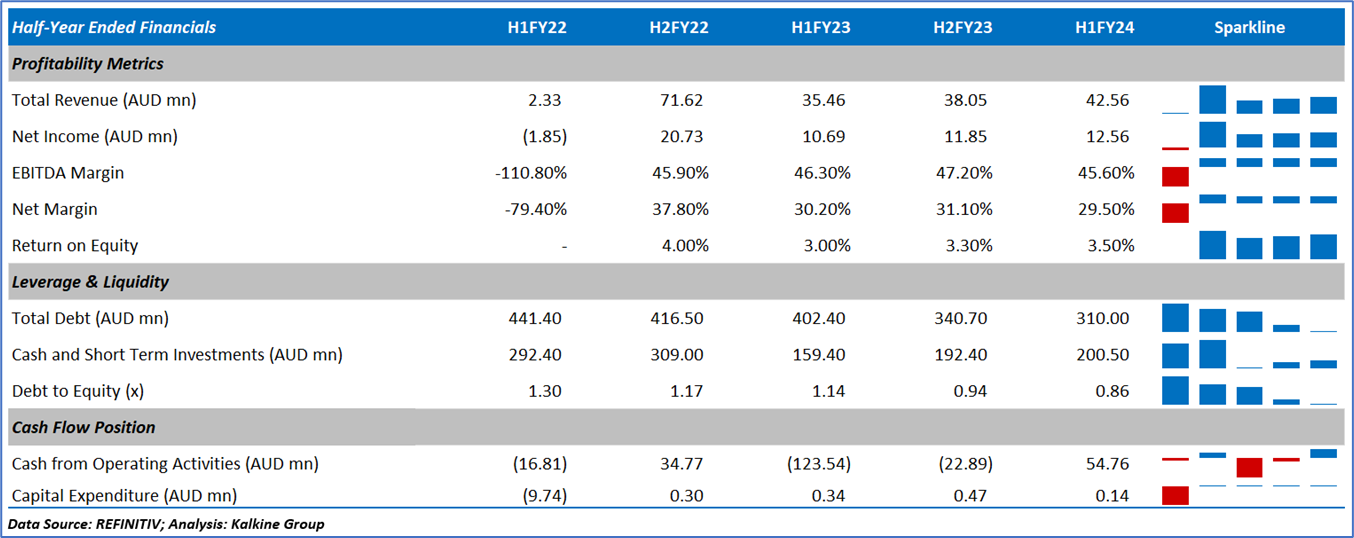Click the Debt to Equity sparkline
This screenshot has height=538, width=1354.
coord(1249,391)
